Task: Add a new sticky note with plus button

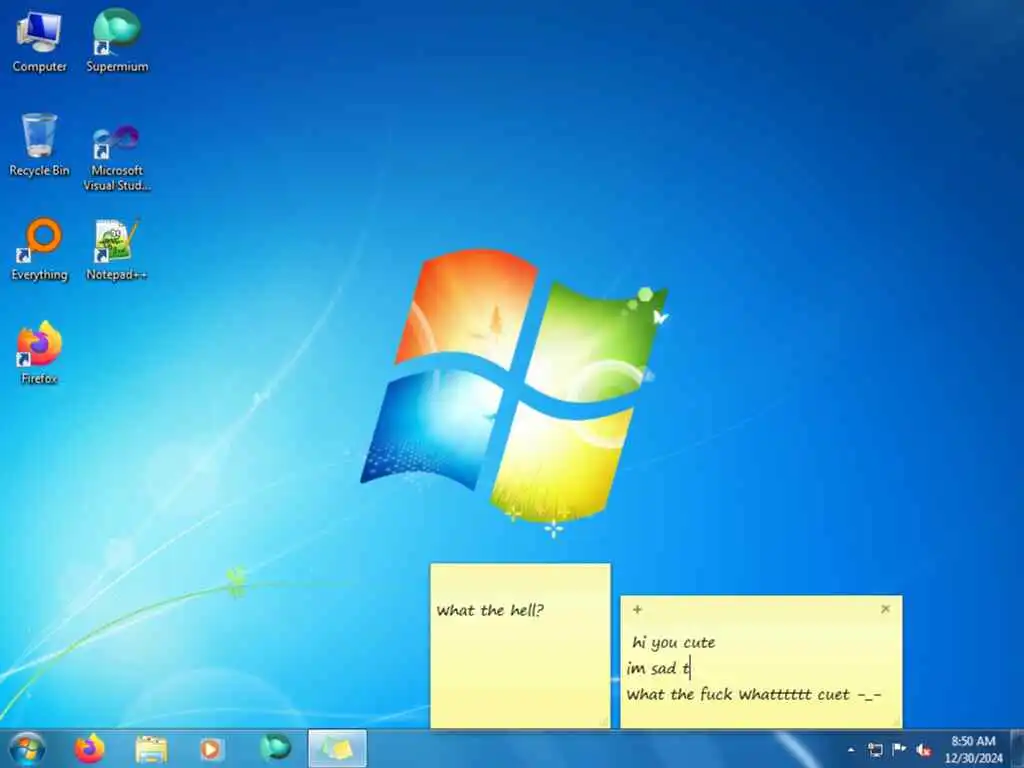Action: [637, 609]
